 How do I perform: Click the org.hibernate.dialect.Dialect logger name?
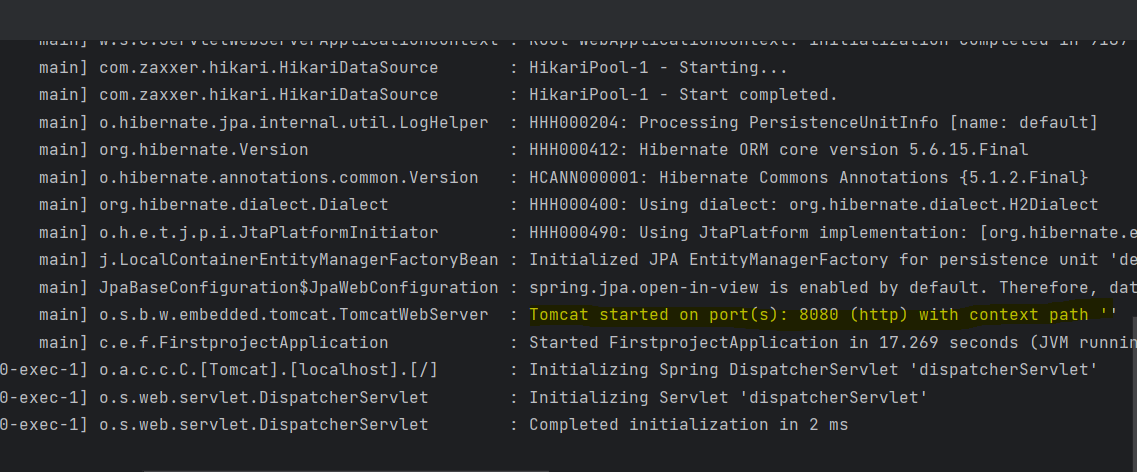click(244, 205)
